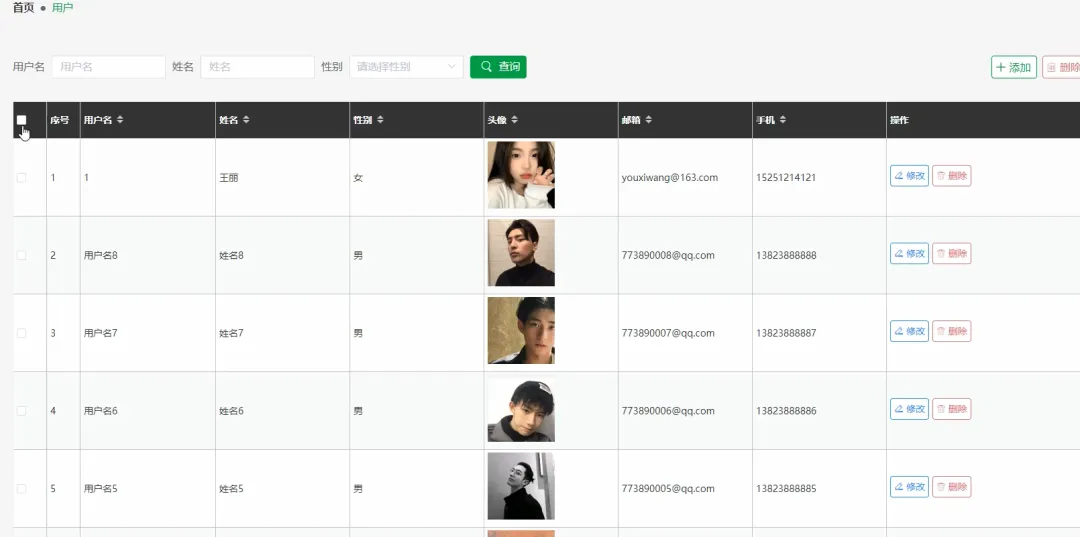Focus the 姓名 search input field

[257, 67]
